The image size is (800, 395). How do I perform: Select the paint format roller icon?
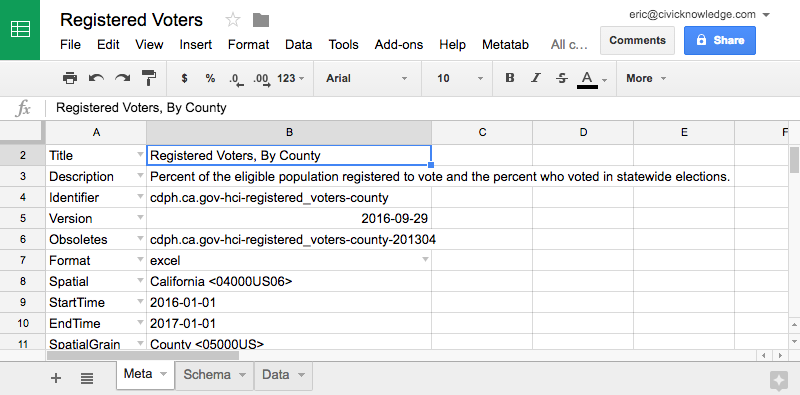(x=149, y=78)
